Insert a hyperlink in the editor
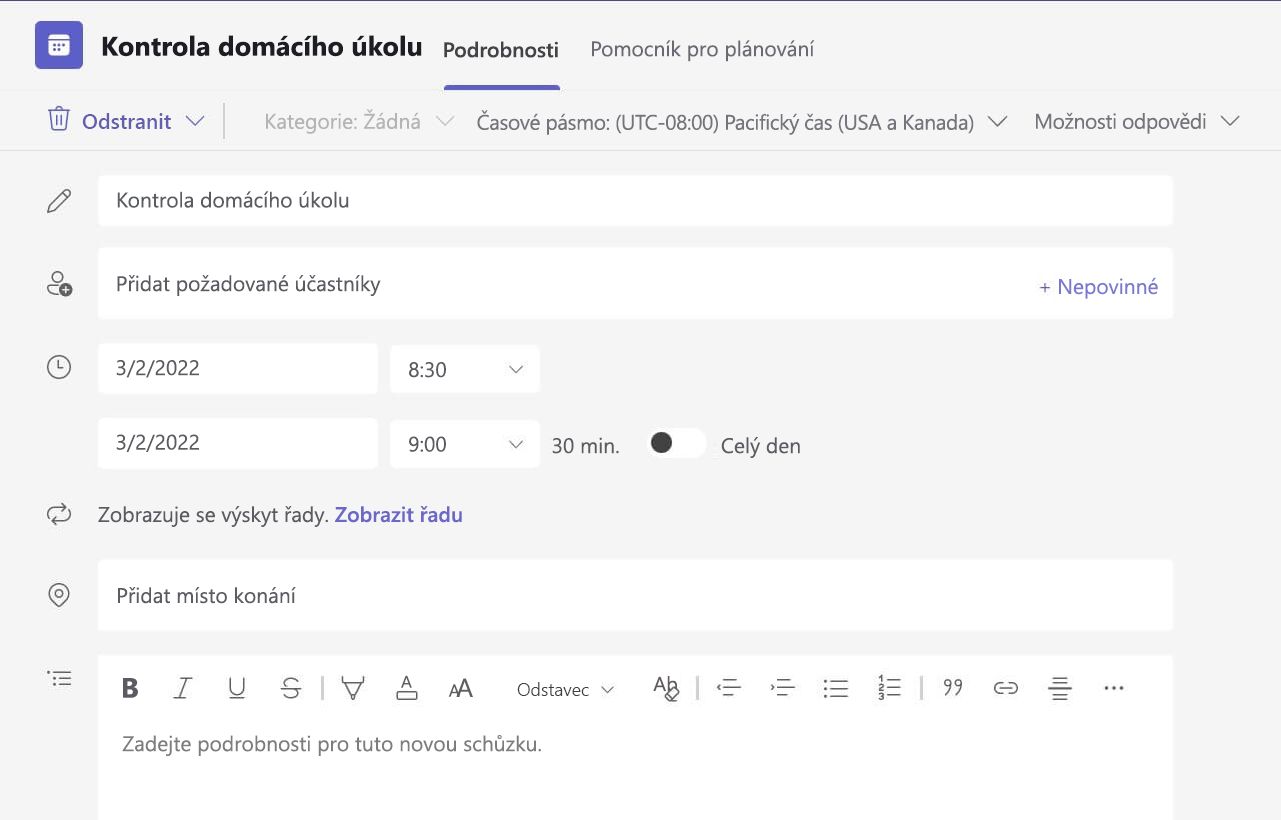The image size is (1281, 820). (x=1006, y=688)
